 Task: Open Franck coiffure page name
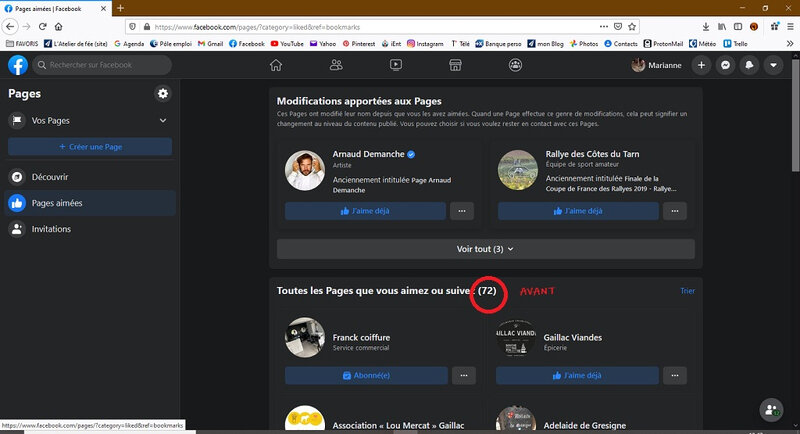[x=361, y=338]
